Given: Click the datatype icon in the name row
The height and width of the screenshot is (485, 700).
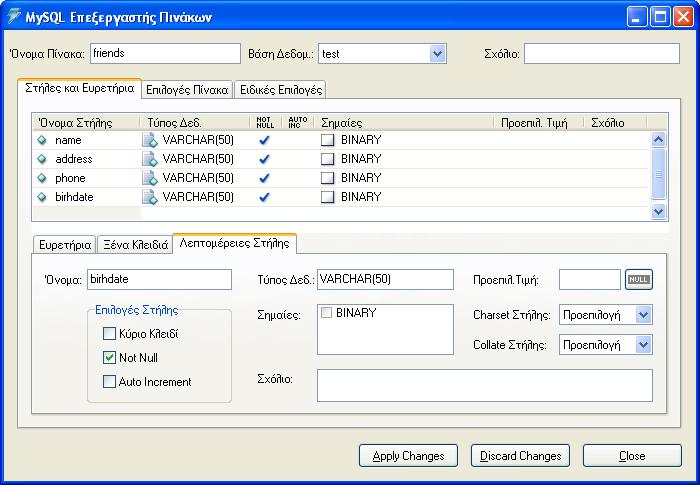Looking at the screenshot, I should point(150,140).
